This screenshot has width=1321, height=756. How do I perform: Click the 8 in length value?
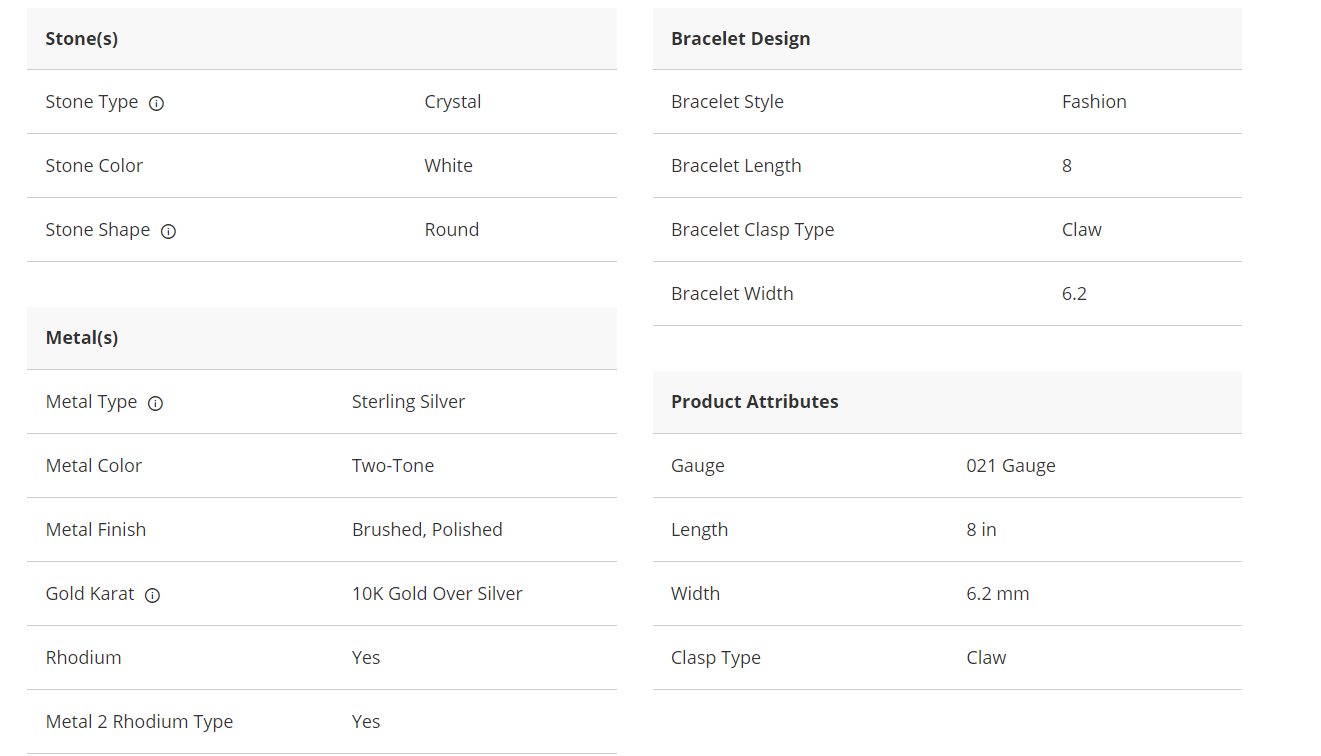[981, 530]
